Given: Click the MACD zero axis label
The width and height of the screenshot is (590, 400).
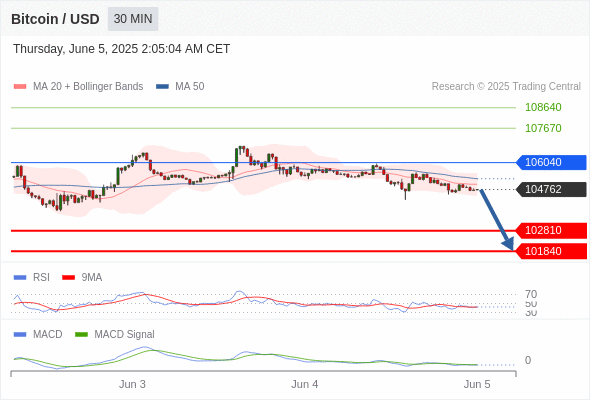Looking at the screenshot, I should tap(528, 360).
